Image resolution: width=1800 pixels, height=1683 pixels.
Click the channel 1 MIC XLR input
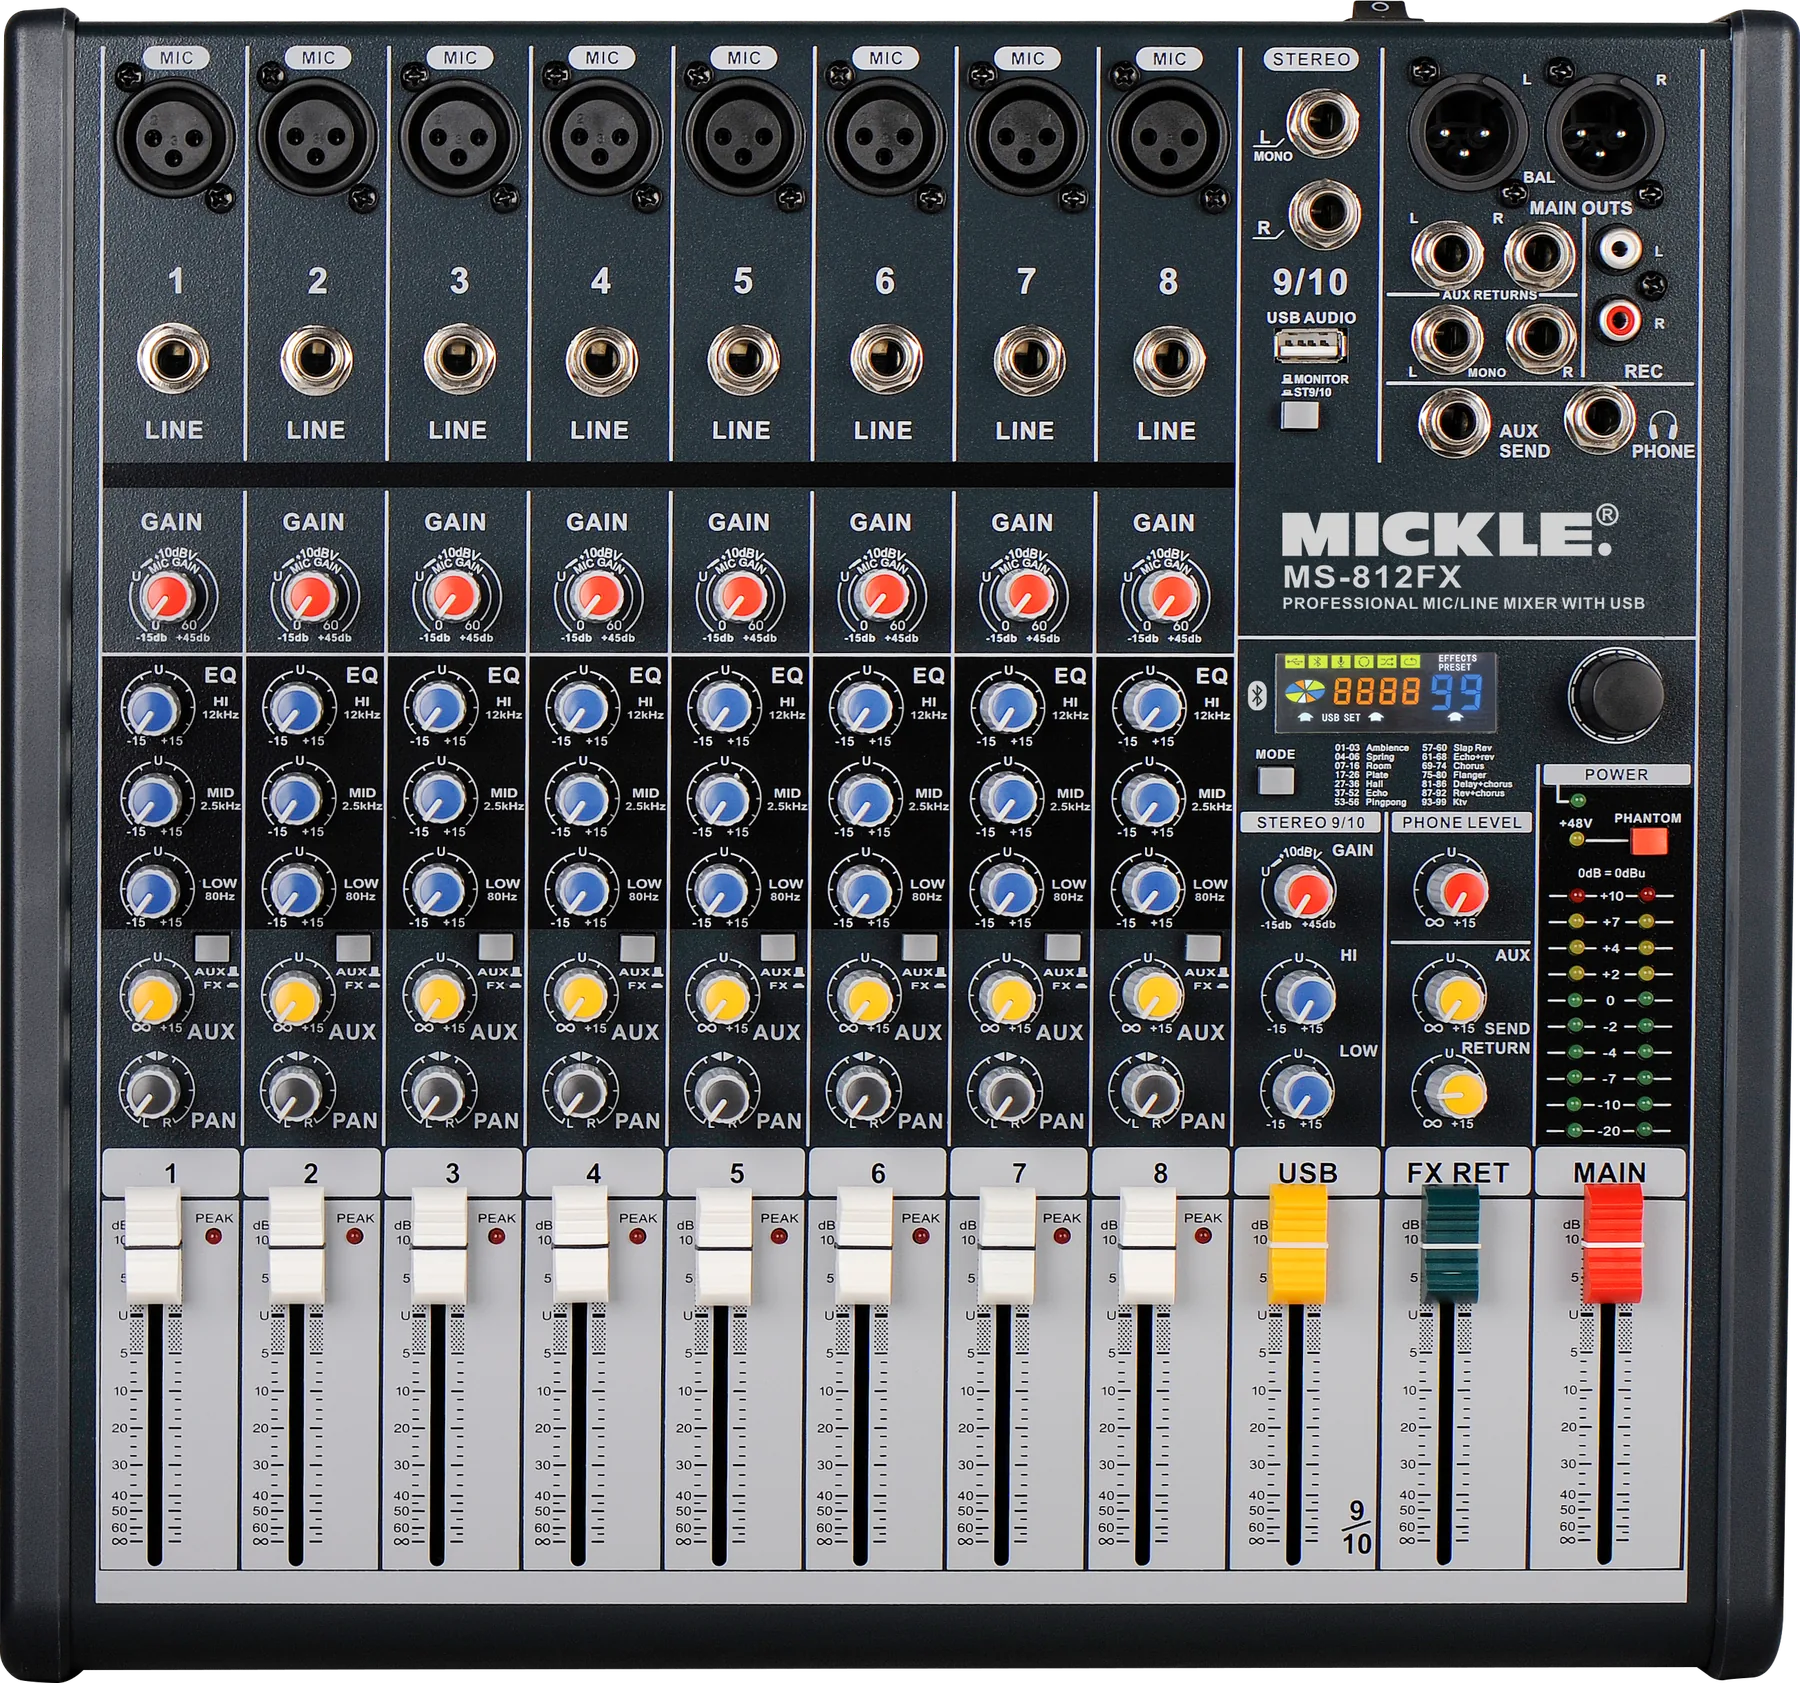tap(174, 136)
